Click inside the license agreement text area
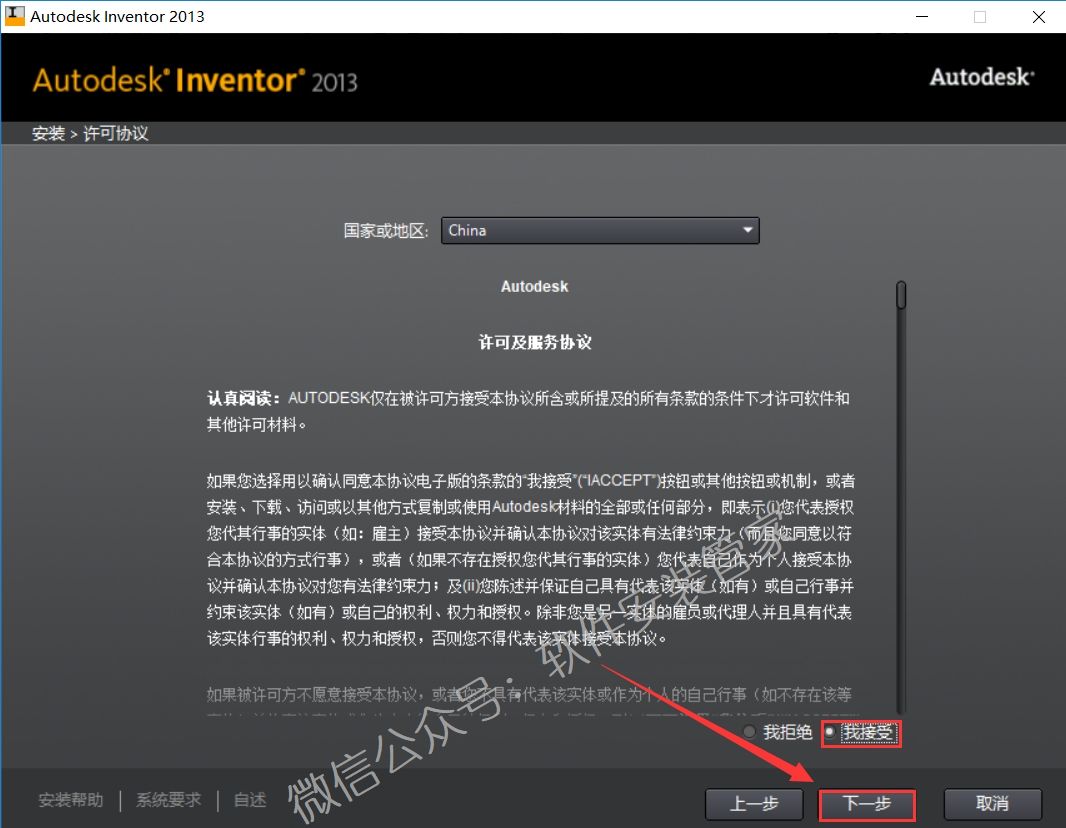Image resolution: width=1066 pixels, height=828 pixels. (x=530, y=500)
